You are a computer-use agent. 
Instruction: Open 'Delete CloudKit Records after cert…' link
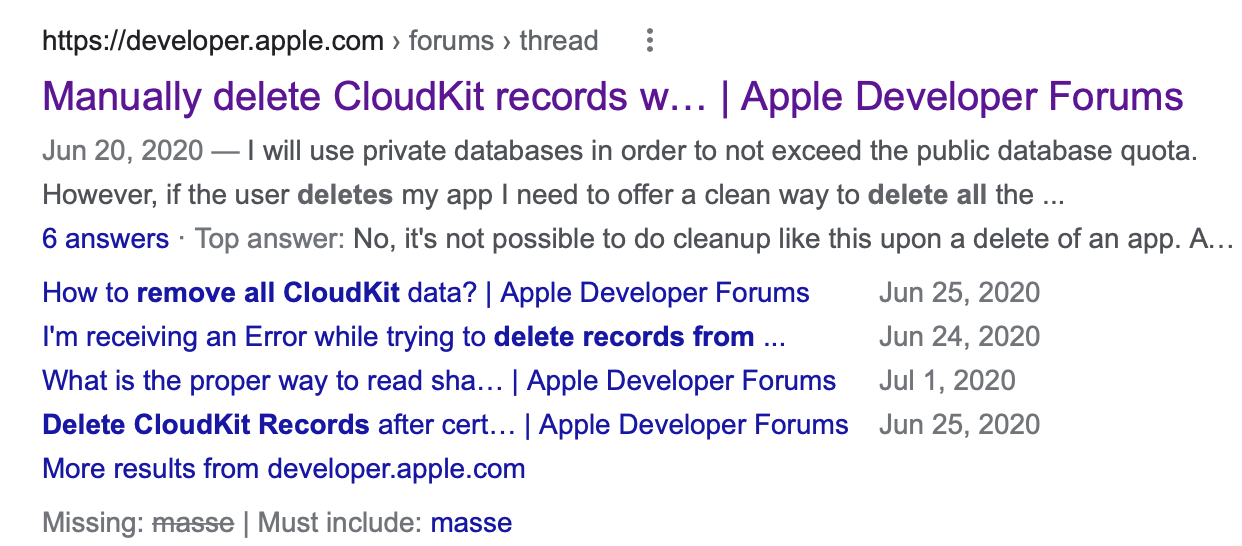pyautogui.click(x=445, y=425)
